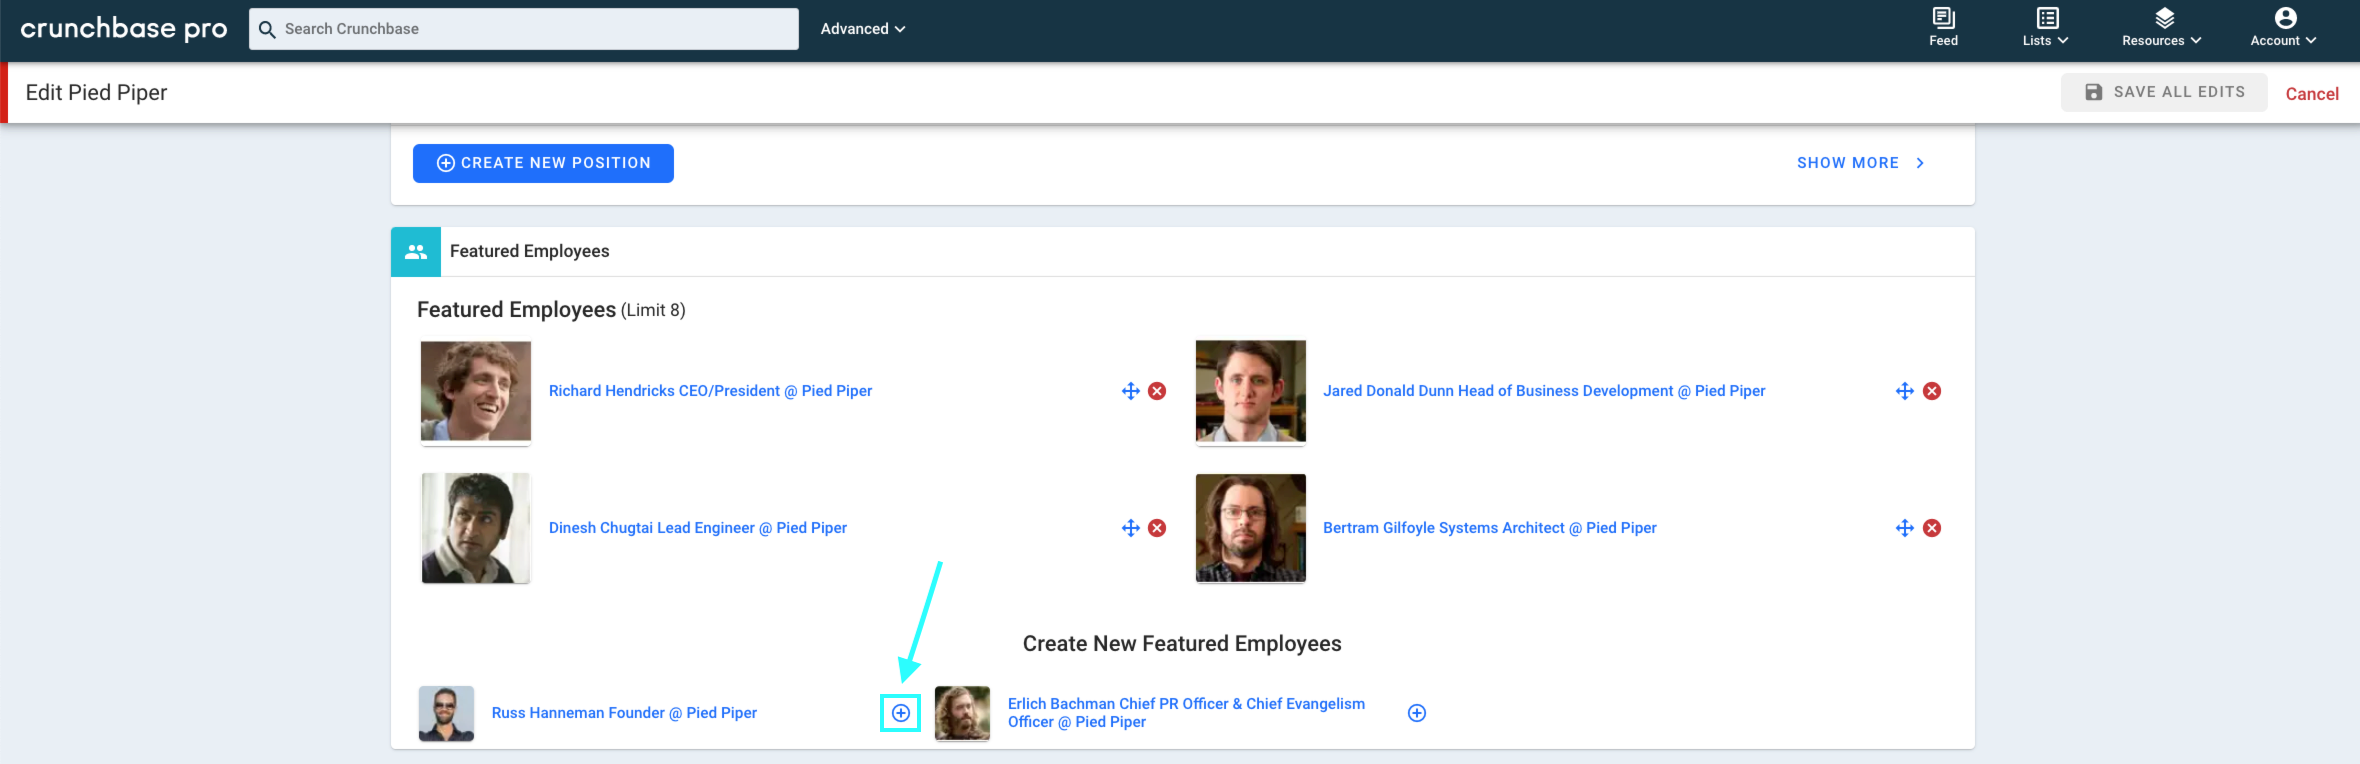Click the Edit Pied Piper title
2360x764 pixels.
coord(96,93)
